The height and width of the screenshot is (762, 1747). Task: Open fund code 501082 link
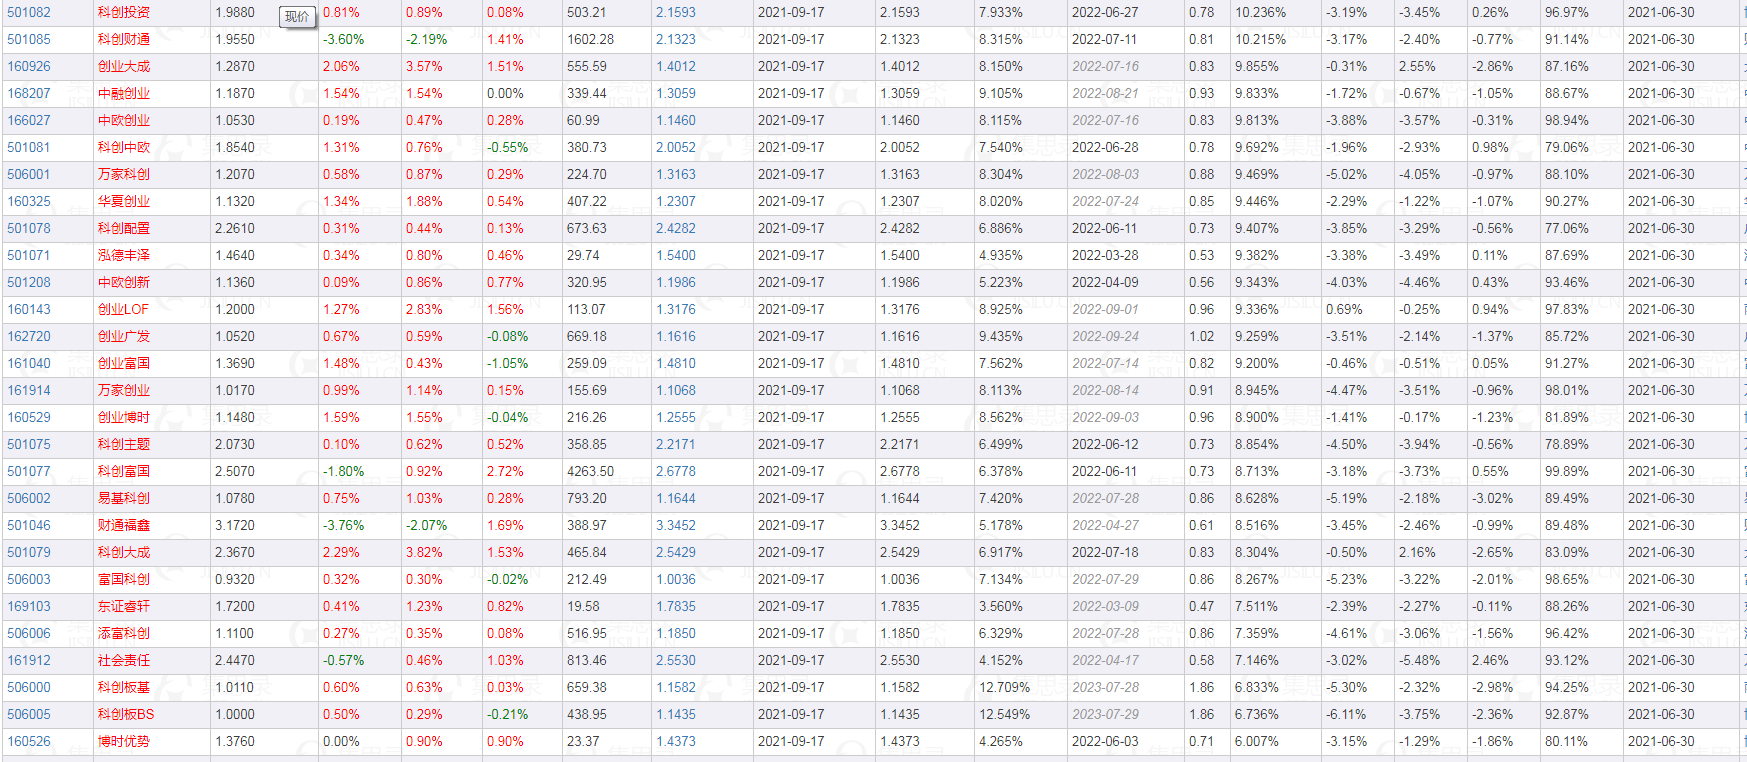pos(29,12)
